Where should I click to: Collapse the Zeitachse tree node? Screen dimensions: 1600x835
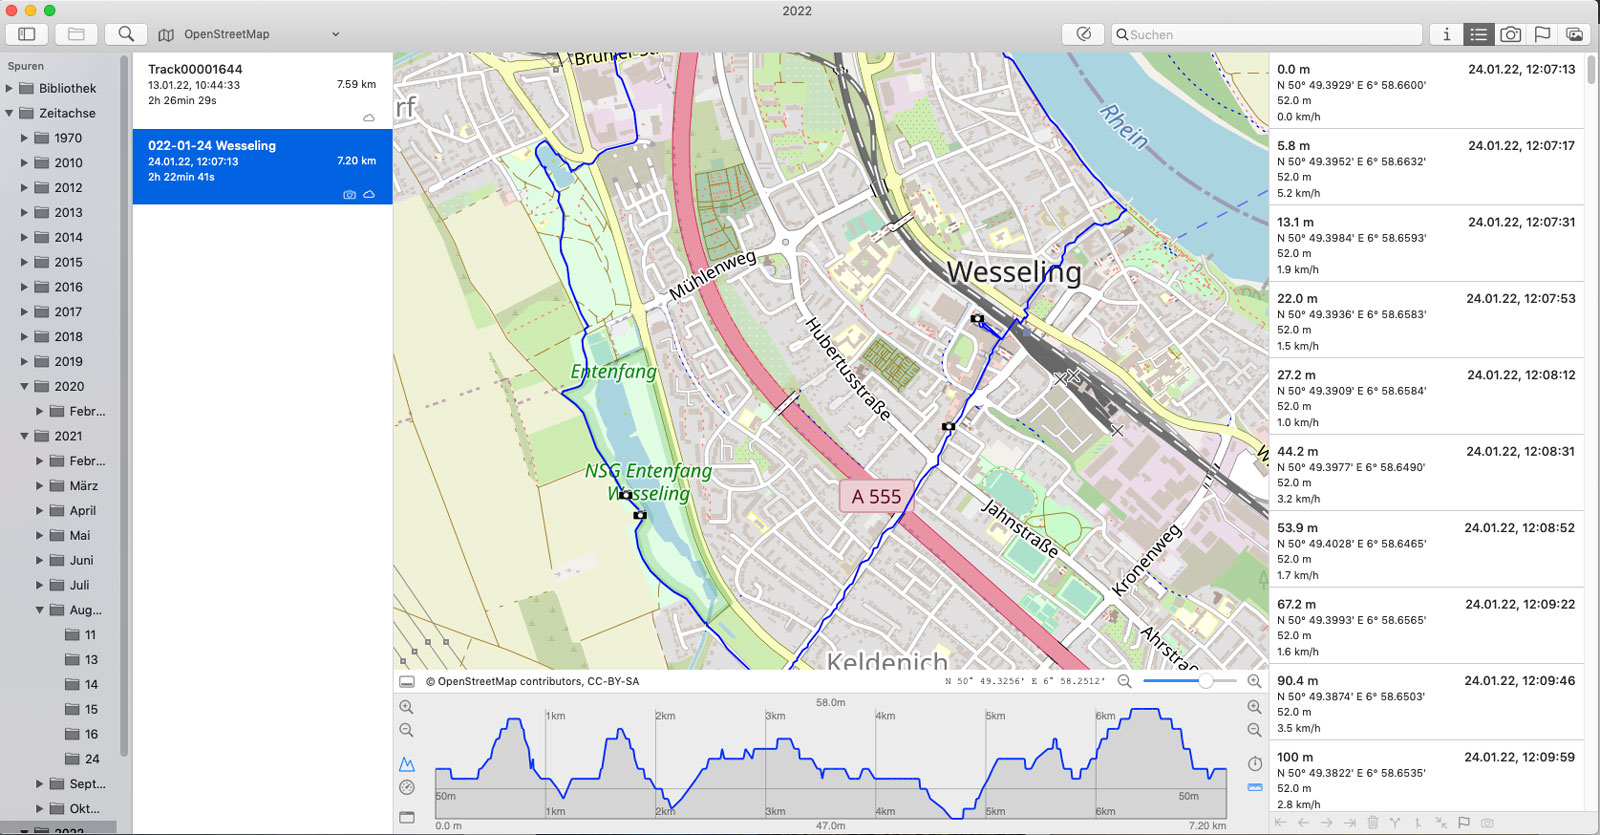point(10,113)
